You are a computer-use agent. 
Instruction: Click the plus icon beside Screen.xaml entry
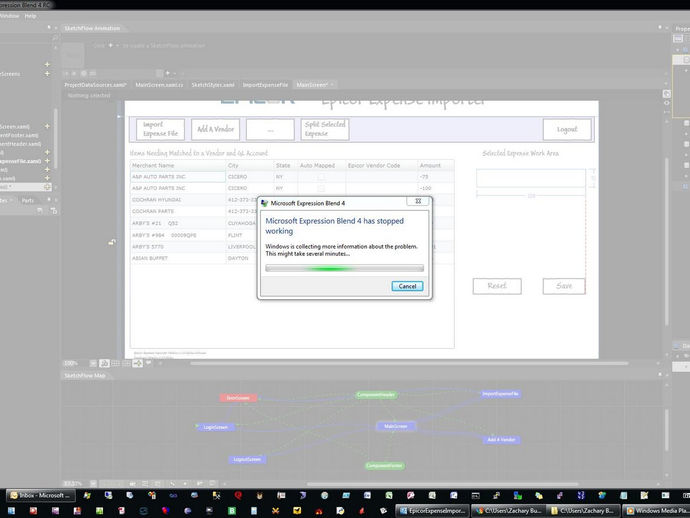pos(47,126)
